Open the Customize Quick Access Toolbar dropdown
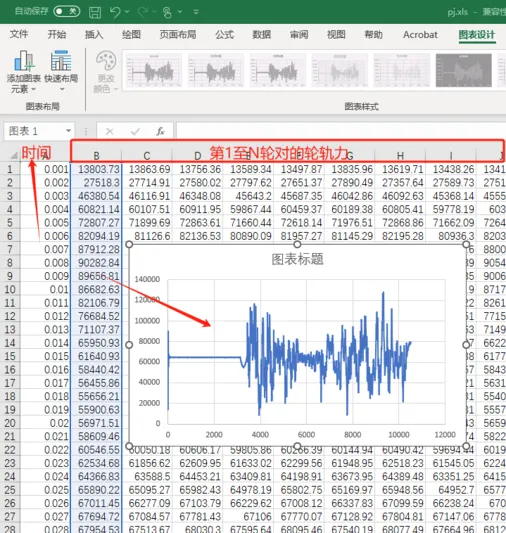This screenshot has width=506, height=533. pyautogui.click(x=196, y=12)
